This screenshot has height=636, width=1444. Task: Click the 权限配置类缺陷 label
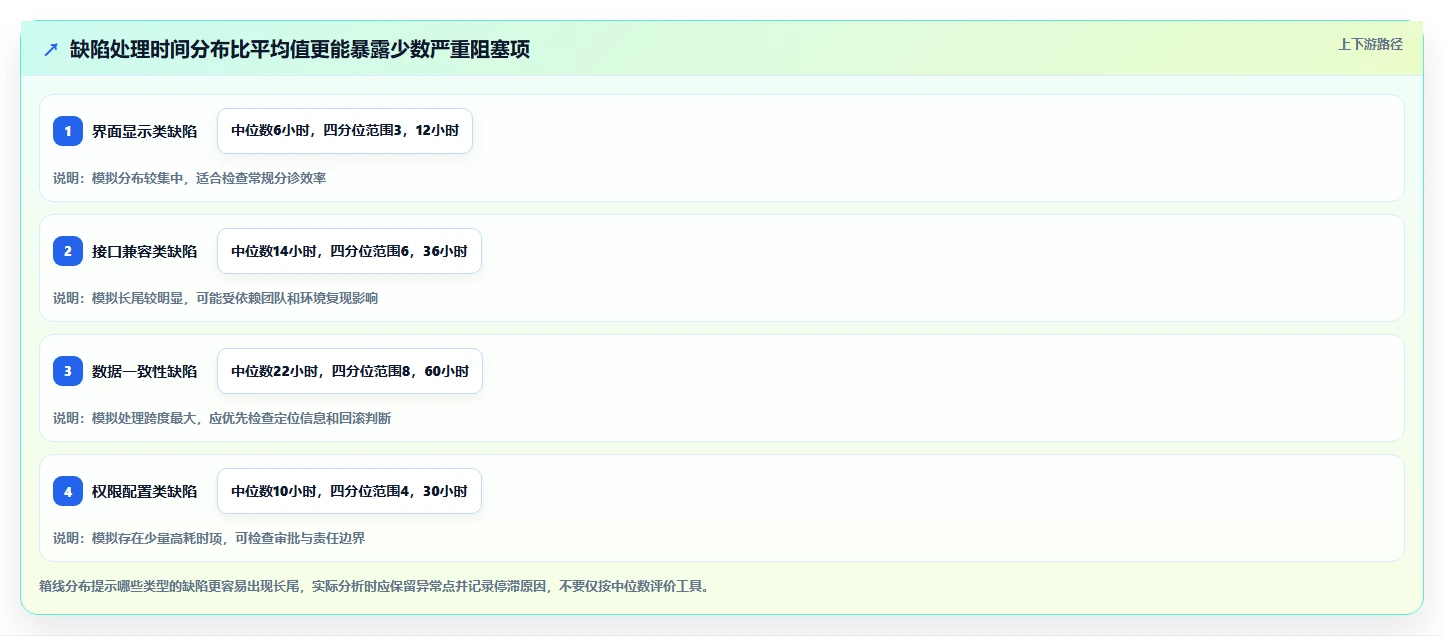[x=144, y=491]
